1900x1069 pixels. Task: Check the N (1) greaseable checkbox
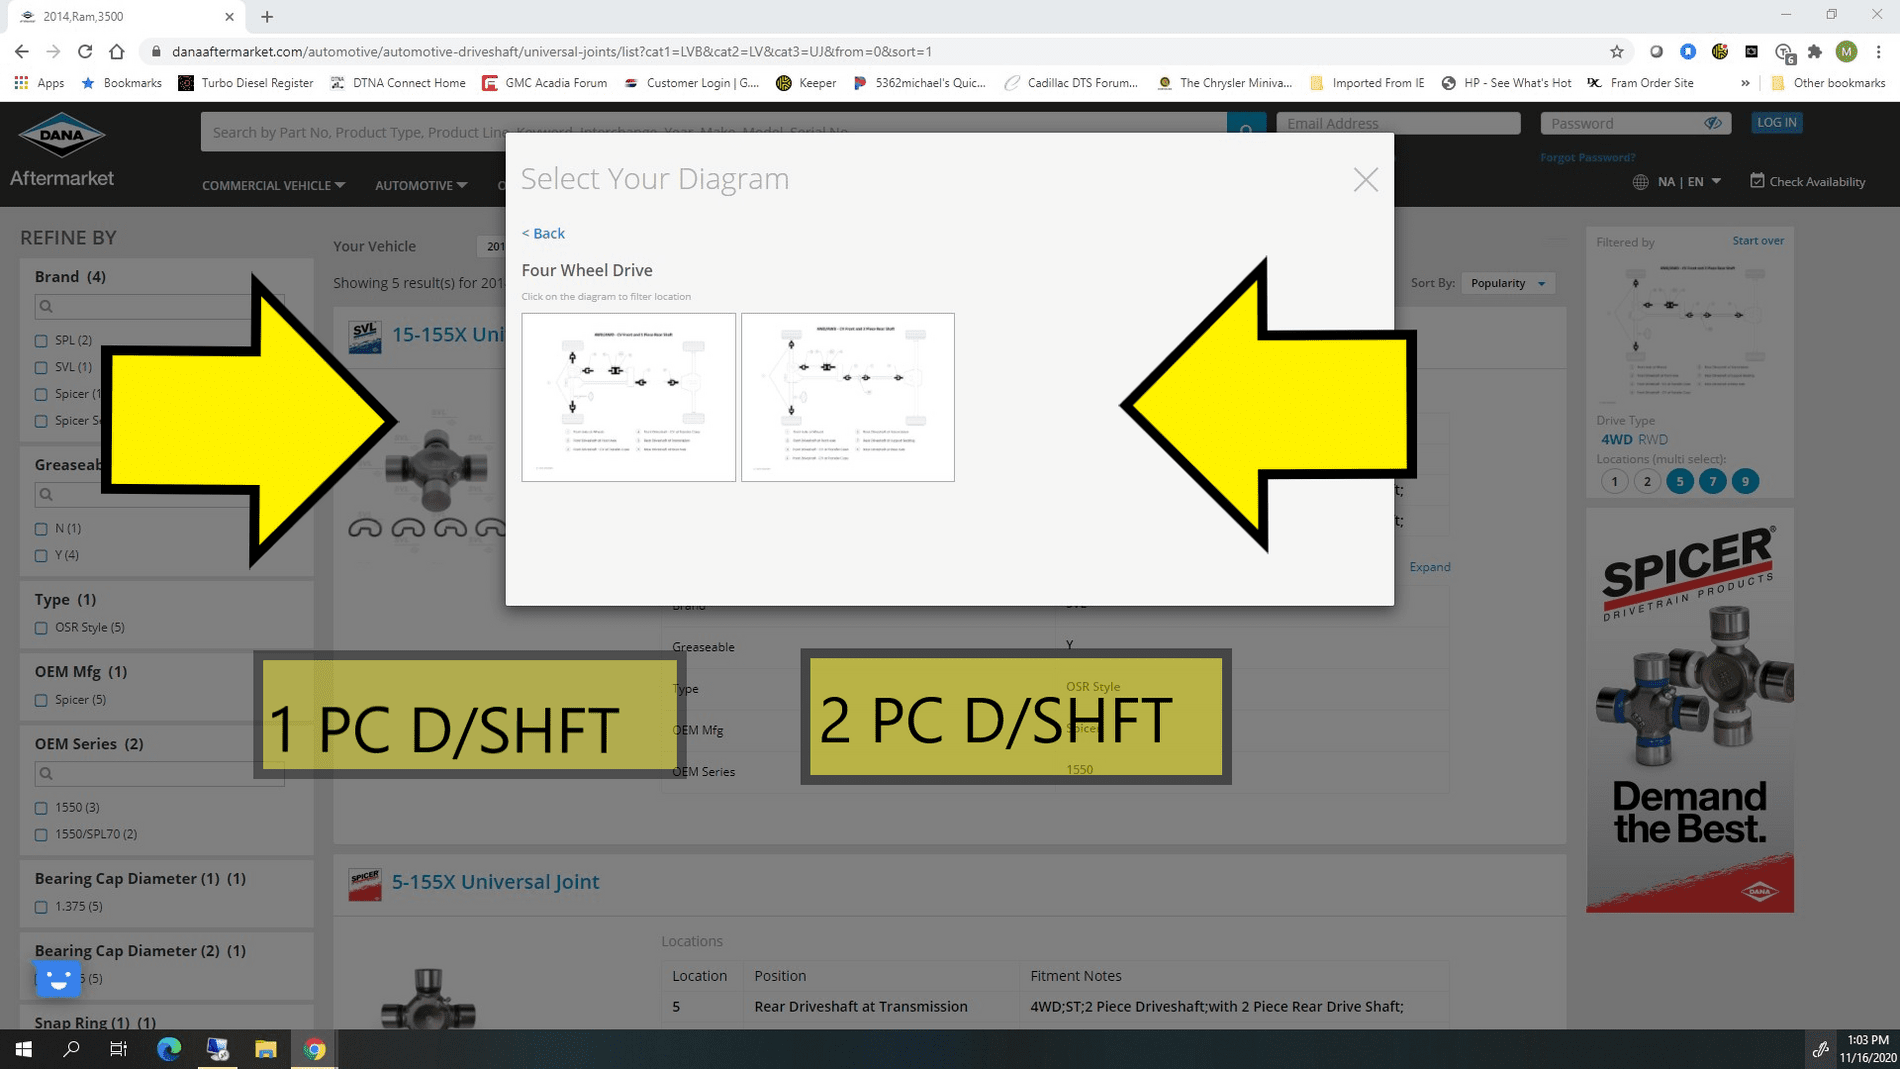[x=41, y=529]
